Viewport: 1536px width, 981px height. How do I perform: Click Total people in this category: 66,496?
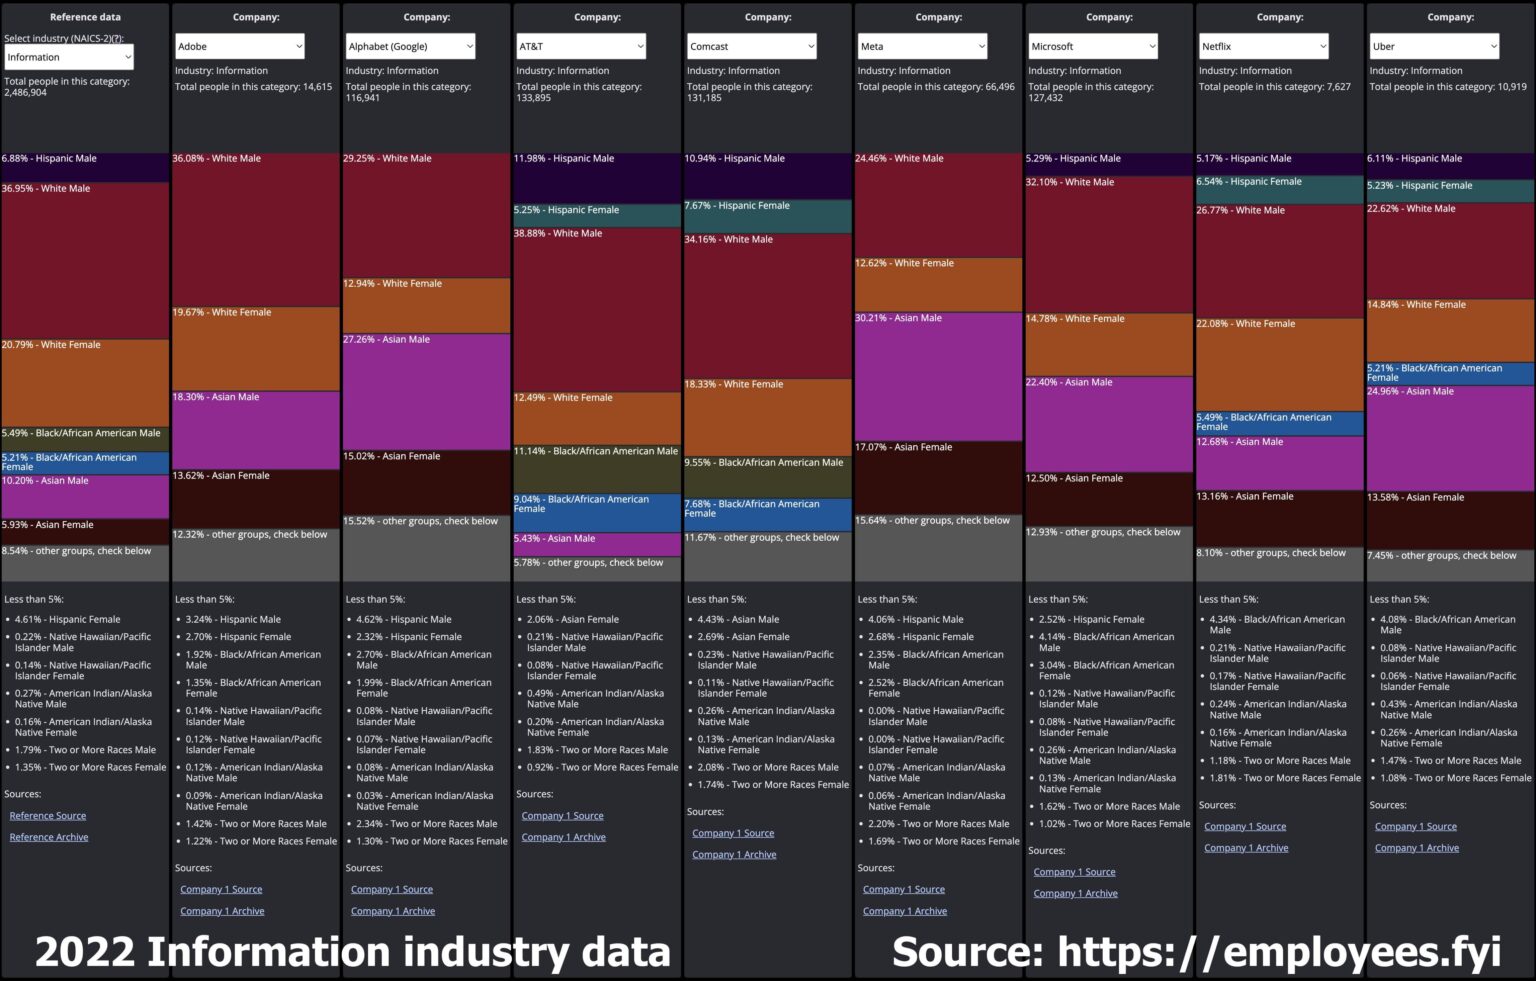point(936,87)
